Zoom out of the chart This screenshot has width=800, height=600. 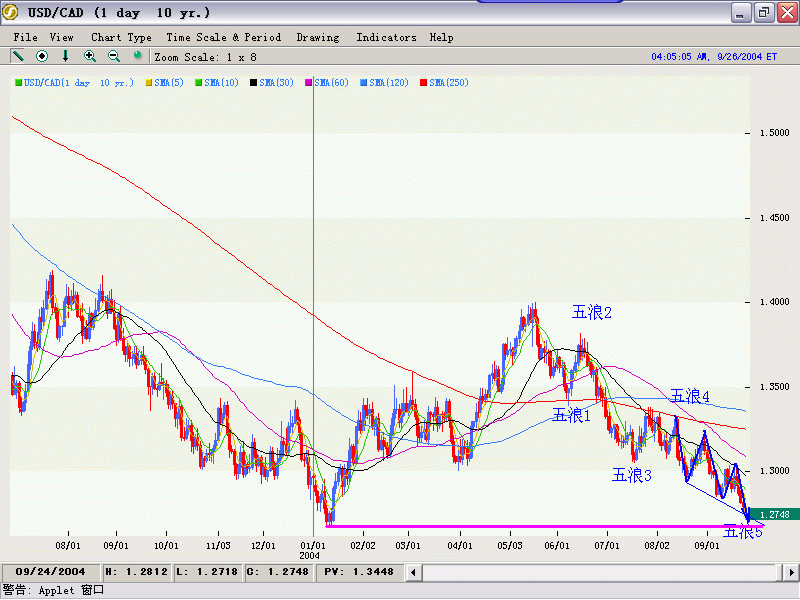point(114,56)
